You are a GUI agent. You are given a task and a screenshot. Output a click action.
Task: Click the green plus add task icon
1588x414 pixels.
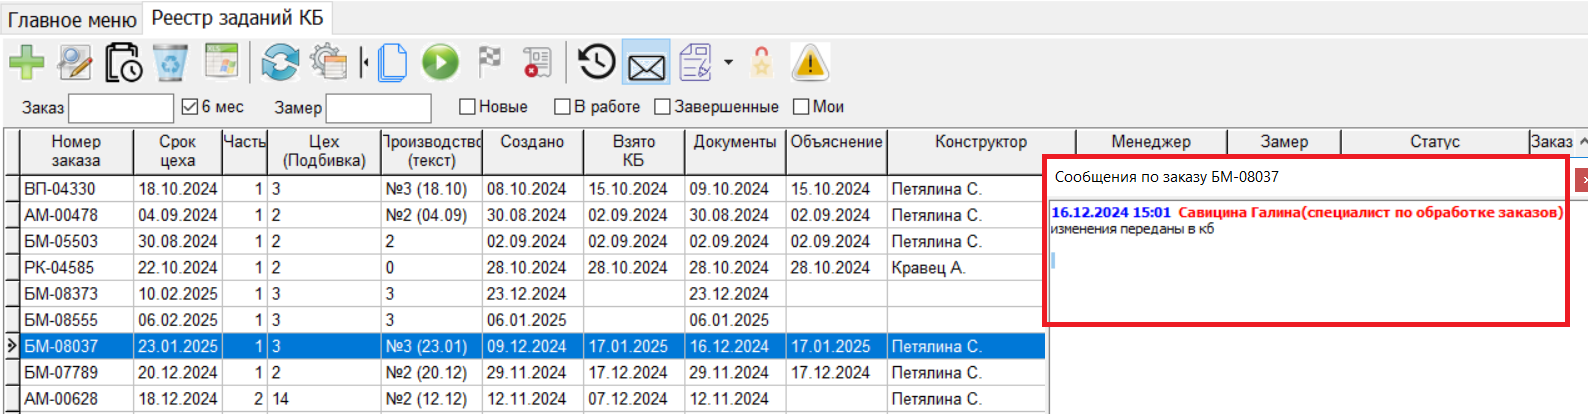27,63
